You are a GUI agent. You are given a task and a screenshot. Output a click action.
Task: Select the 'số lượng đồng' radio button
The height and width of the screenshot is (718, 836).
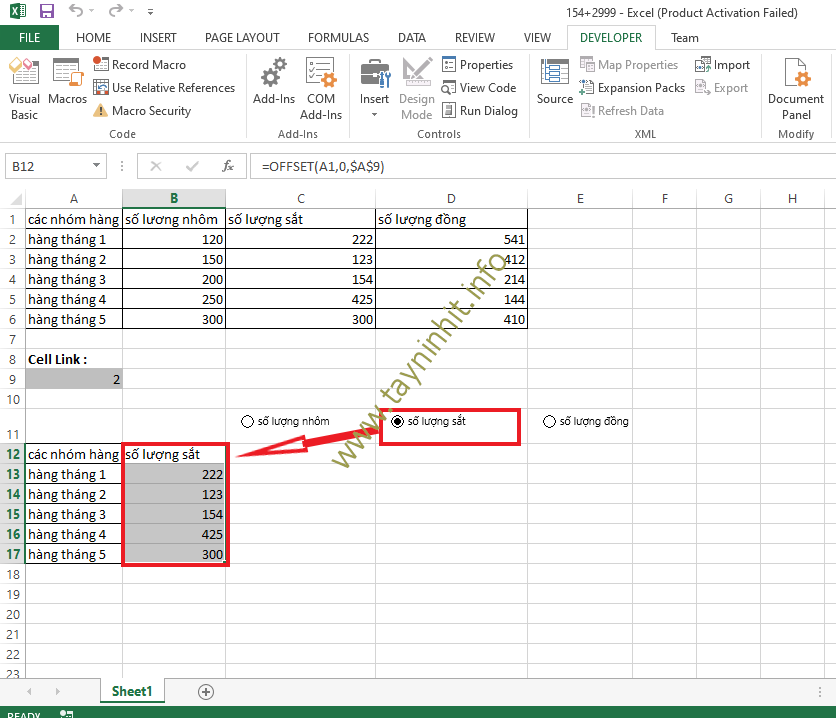pyautogui.click(x=549, y=422)
